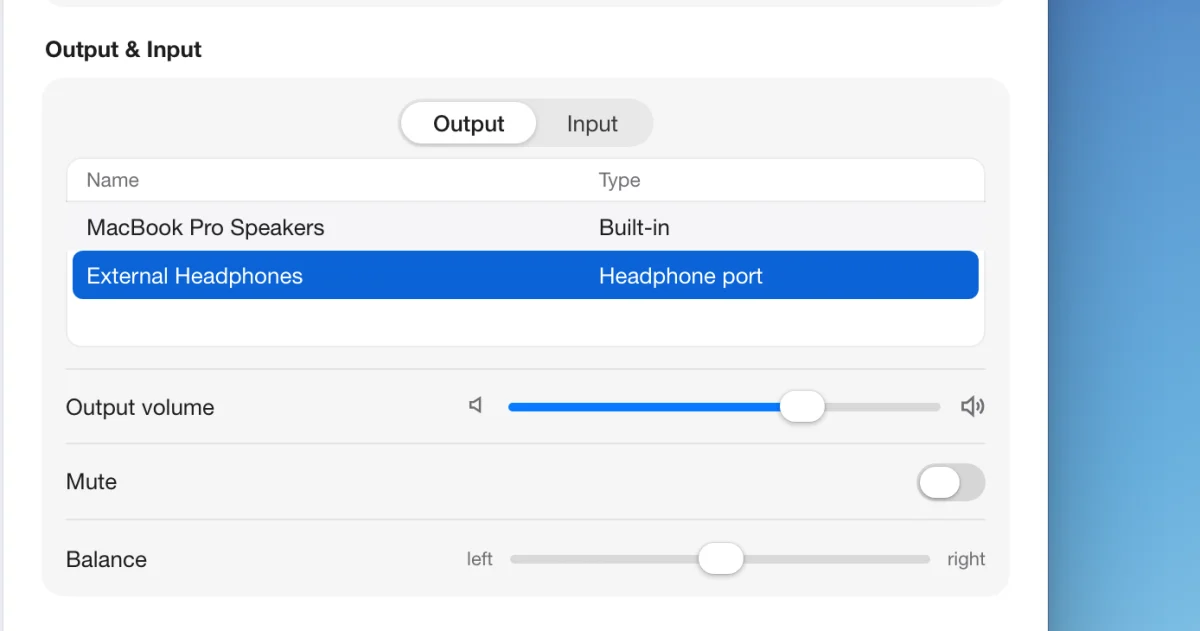Viewport: 1200px width, 631px height.
Task: Click the Output volume label
Action: (x=140, y=407)
